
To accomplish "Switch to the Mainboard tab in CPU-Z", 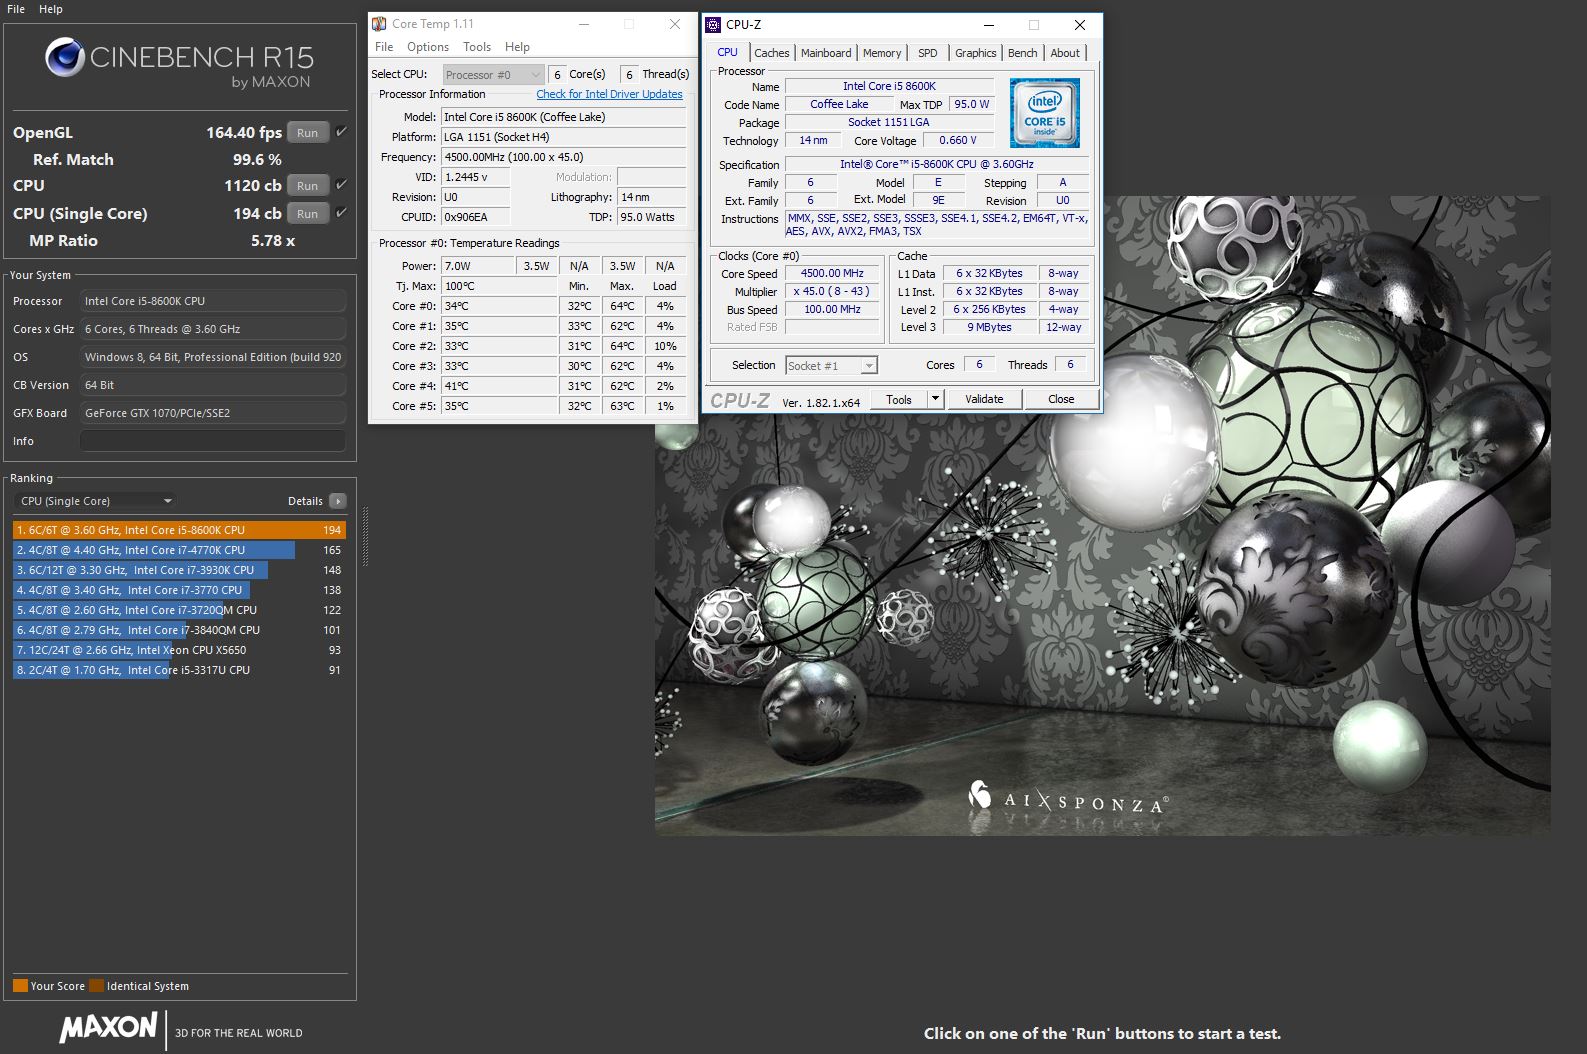I will (826, 53).
